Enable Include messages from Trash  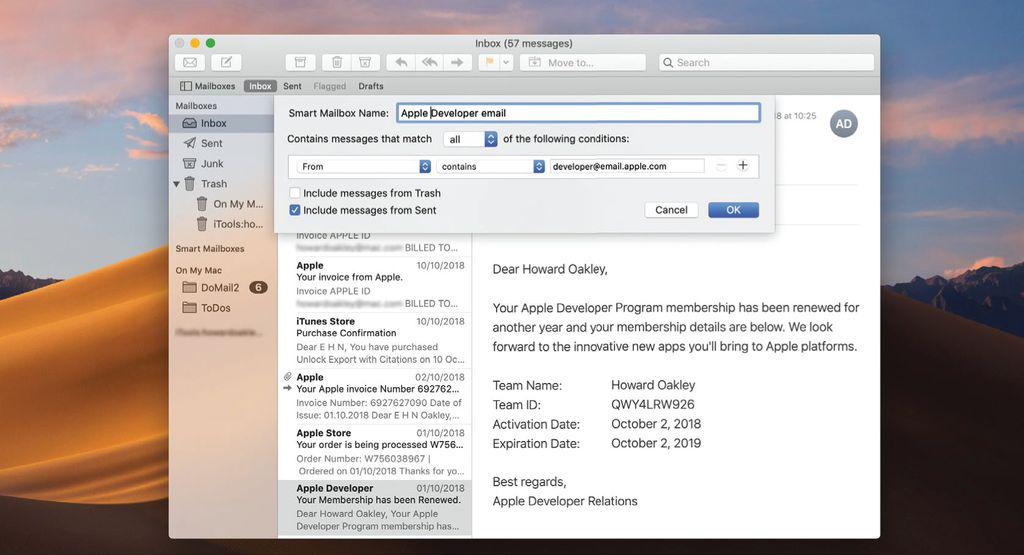coord(295,193)
